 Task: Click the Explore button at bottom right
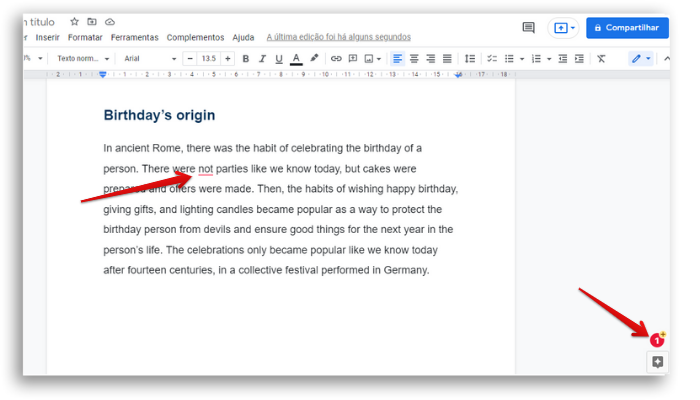[658, 362]
